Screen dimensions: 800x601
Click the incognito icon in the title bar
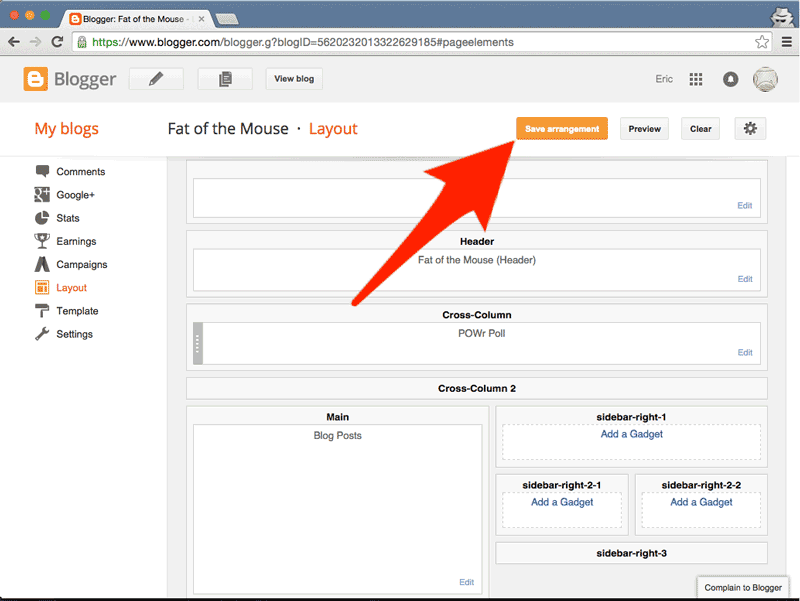pos(782,16)
